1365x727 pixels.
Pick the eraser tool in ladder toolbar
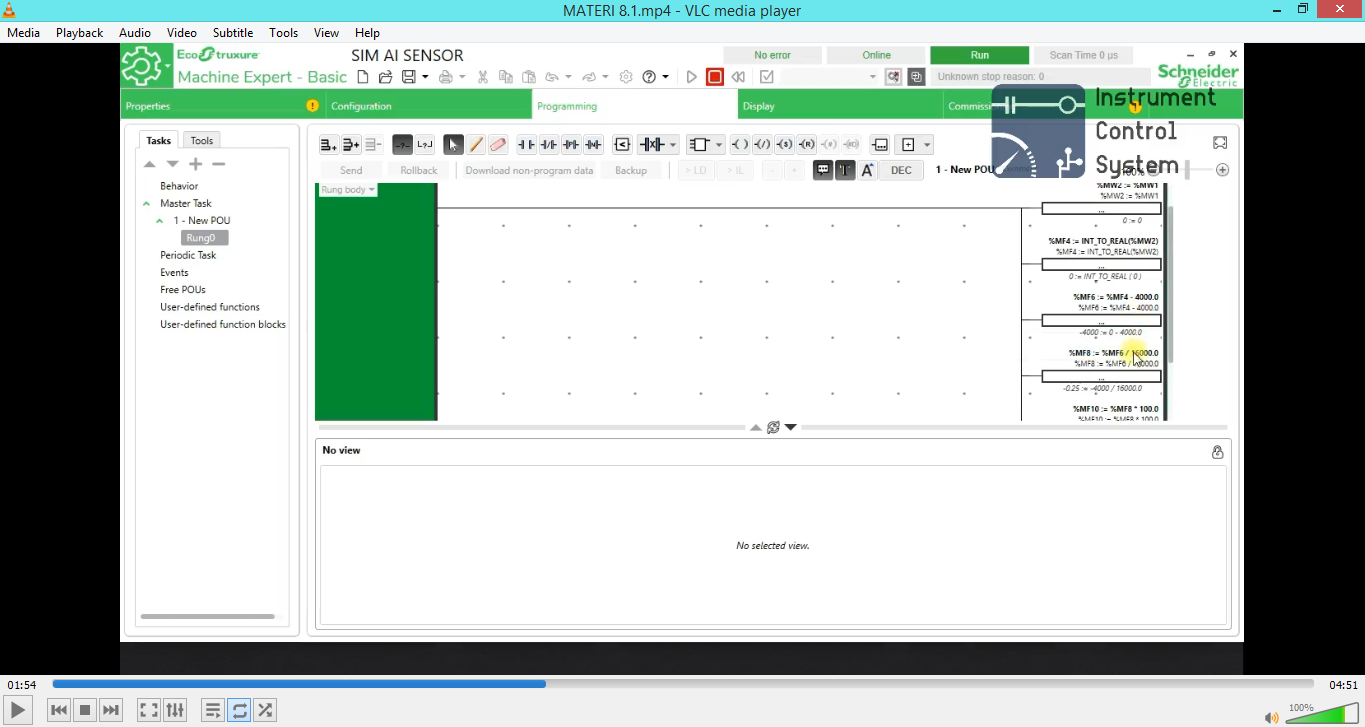(x=498, y=145)
